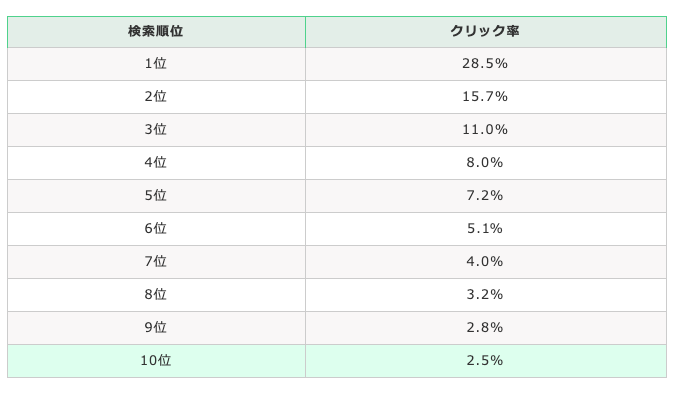Viewport: 683px width, 396px height.
Task: Select the 5位 rank cell
Action: [x=156, y=196]
